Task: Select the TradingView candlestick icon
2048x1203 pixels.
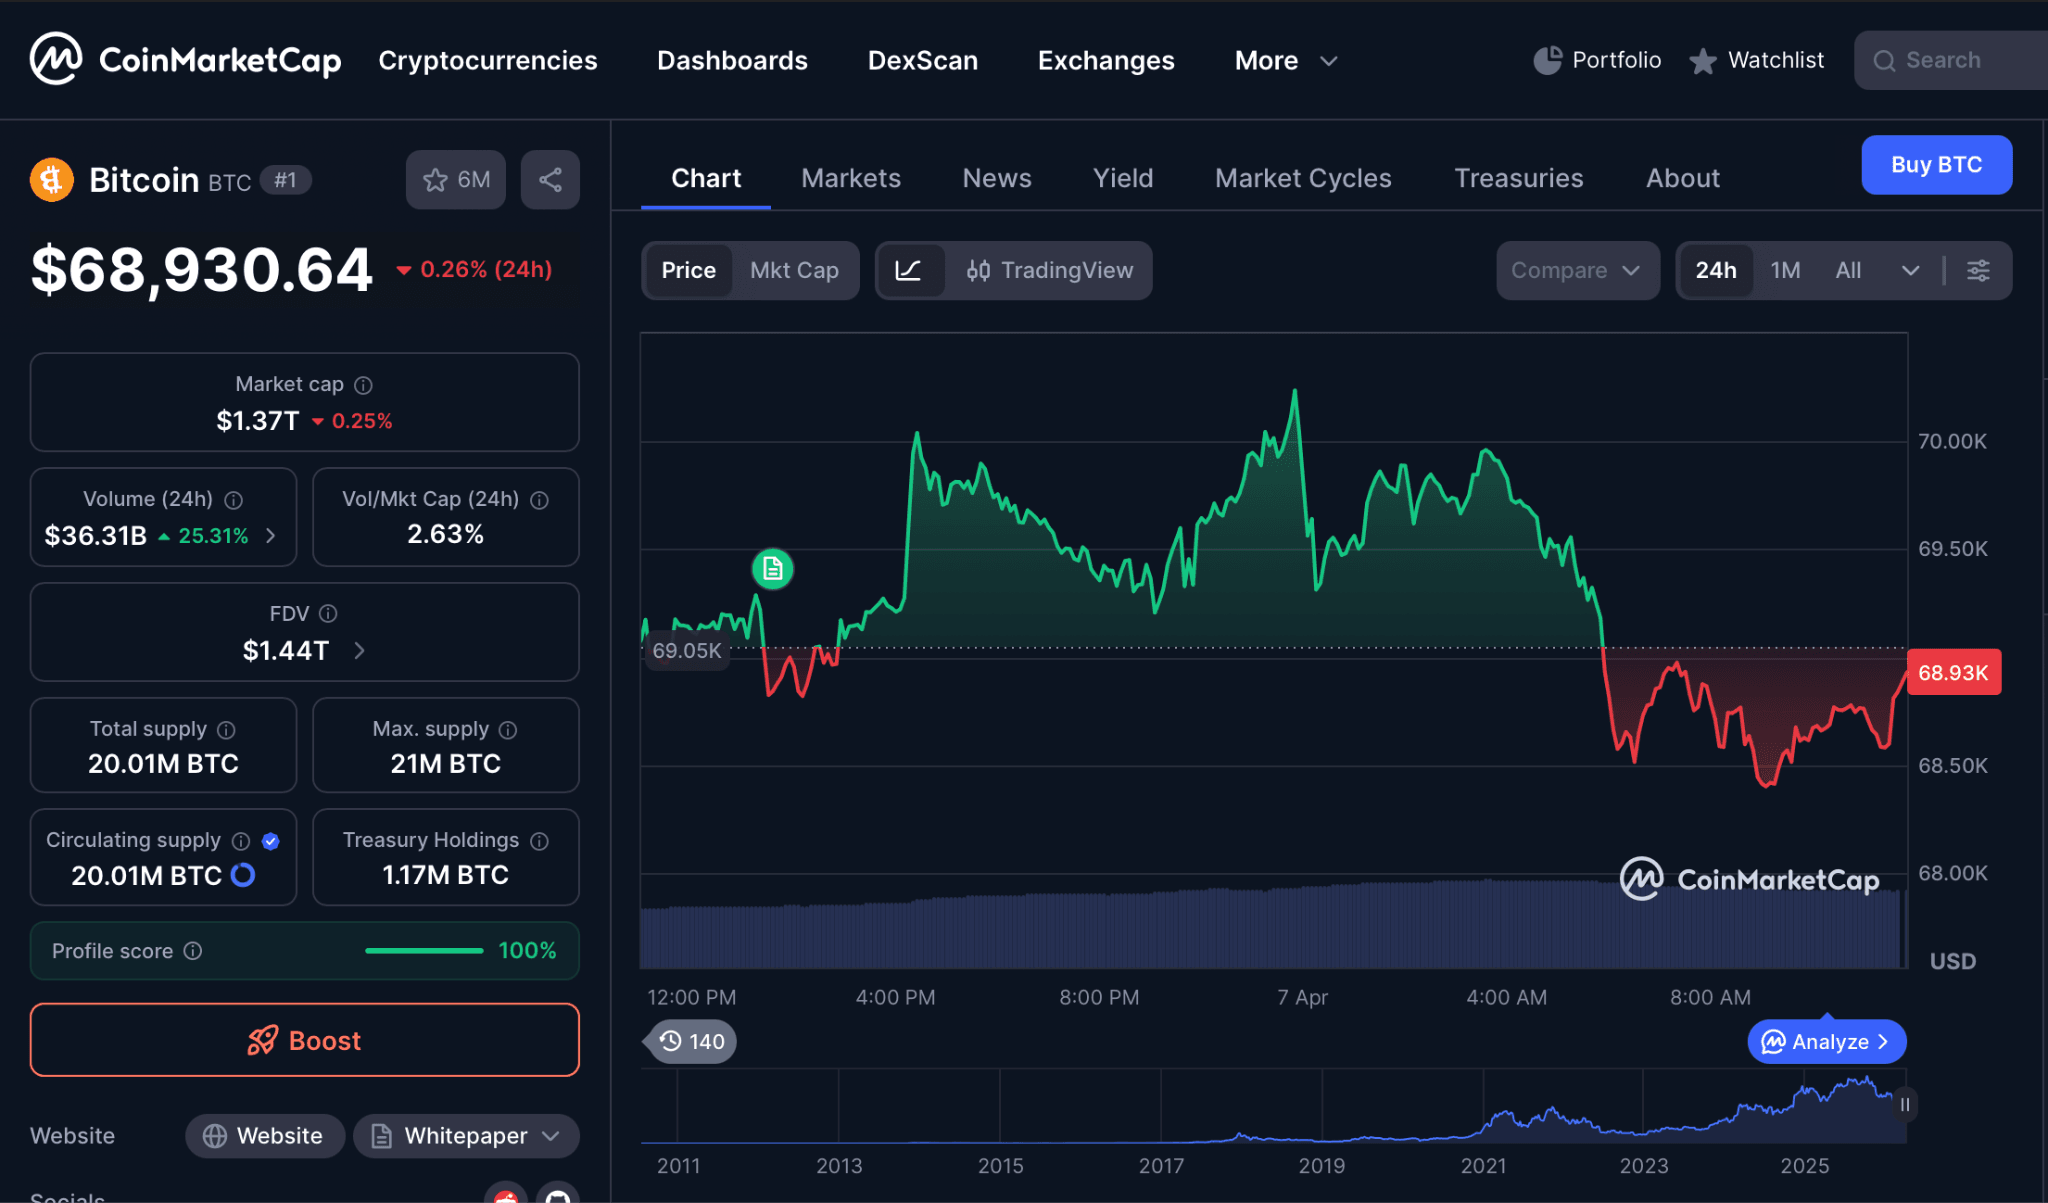Action: coord(978,270)
